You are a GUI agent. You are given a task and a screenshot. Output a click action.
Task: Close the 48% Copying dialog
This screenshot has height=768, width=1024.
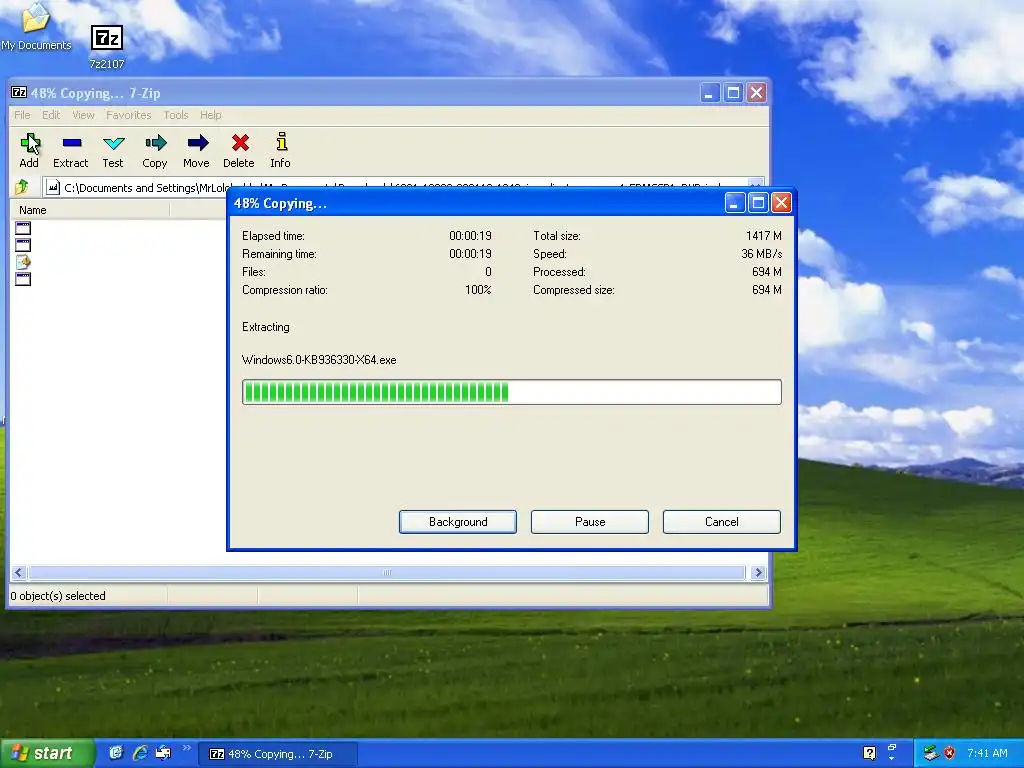point(781,203)
